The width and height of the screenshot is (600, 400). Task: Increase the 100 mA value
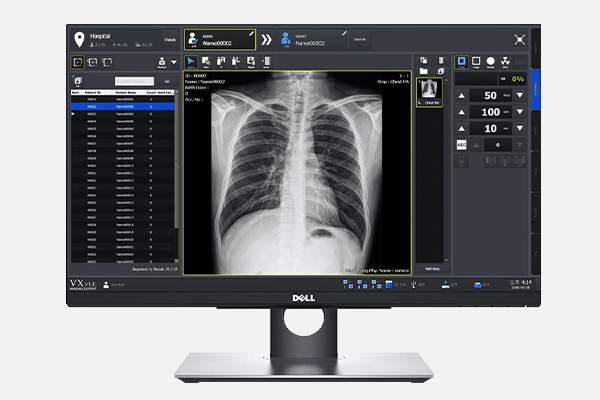point(461,112)
